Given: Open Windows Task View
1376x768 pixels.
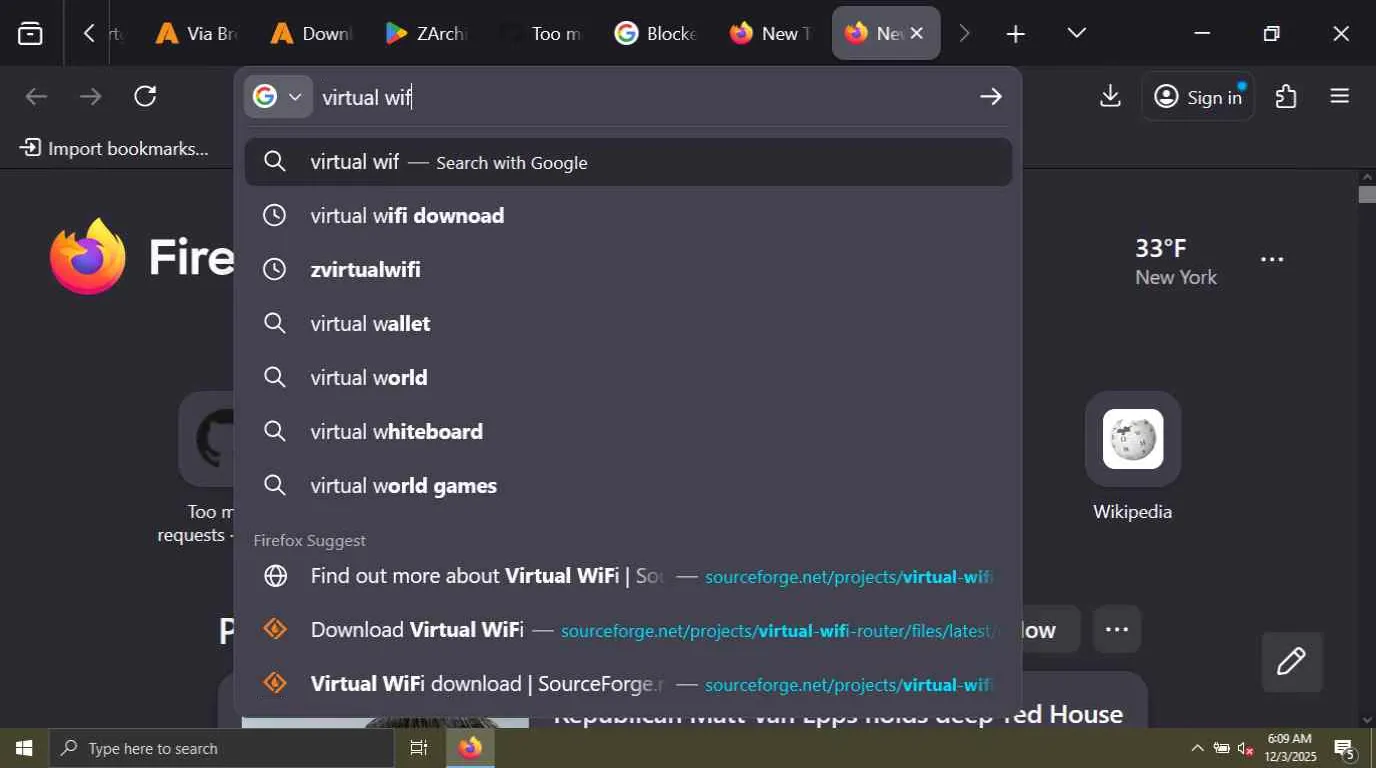Looking at the screenshot, I should (x=419, y=748).
